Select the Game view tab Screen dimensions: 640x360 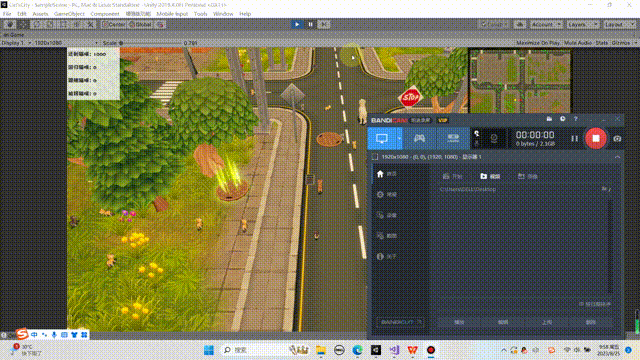coord(14,35)
